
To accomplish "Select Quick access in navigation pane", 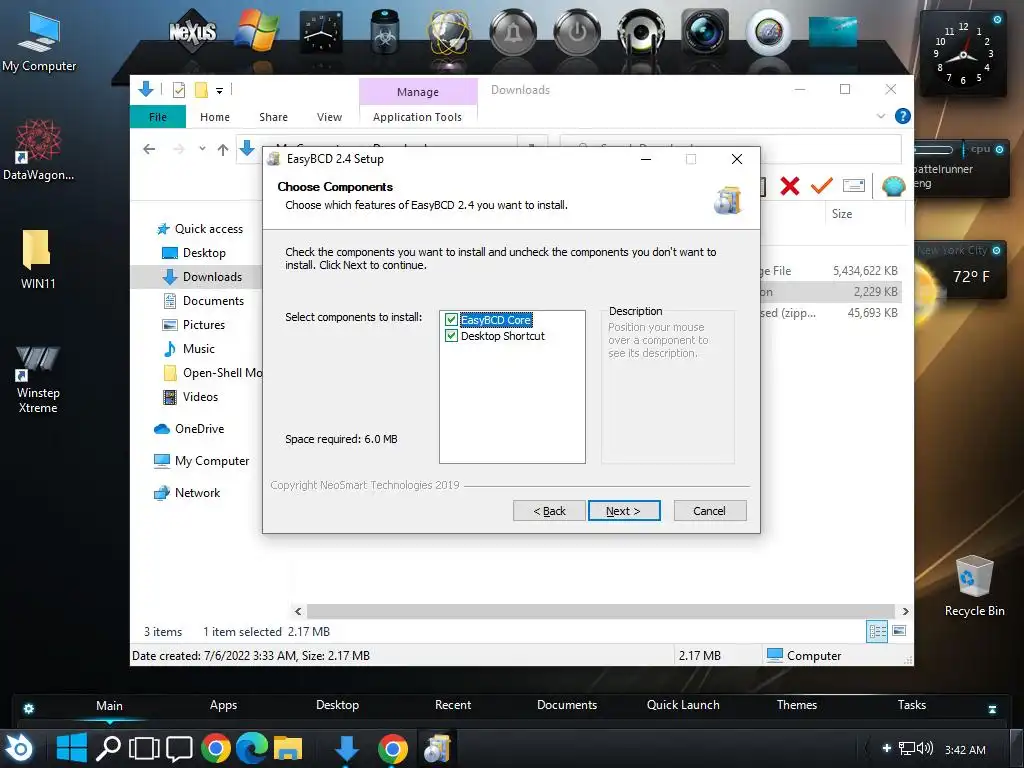I will click(x=200, y=229).
